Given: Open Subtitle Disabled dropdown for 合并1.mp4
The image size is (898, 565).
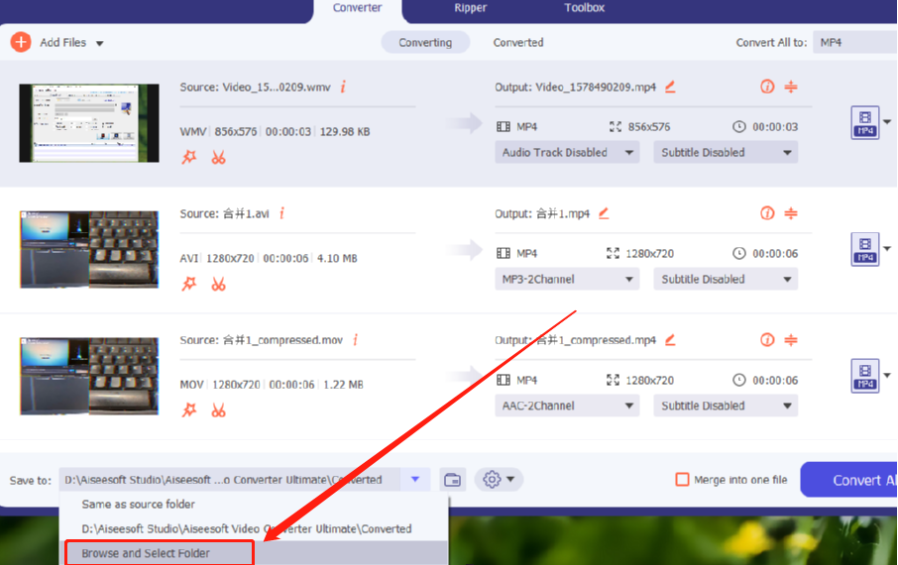Looking at the screenshot, I should click(726, 279).
